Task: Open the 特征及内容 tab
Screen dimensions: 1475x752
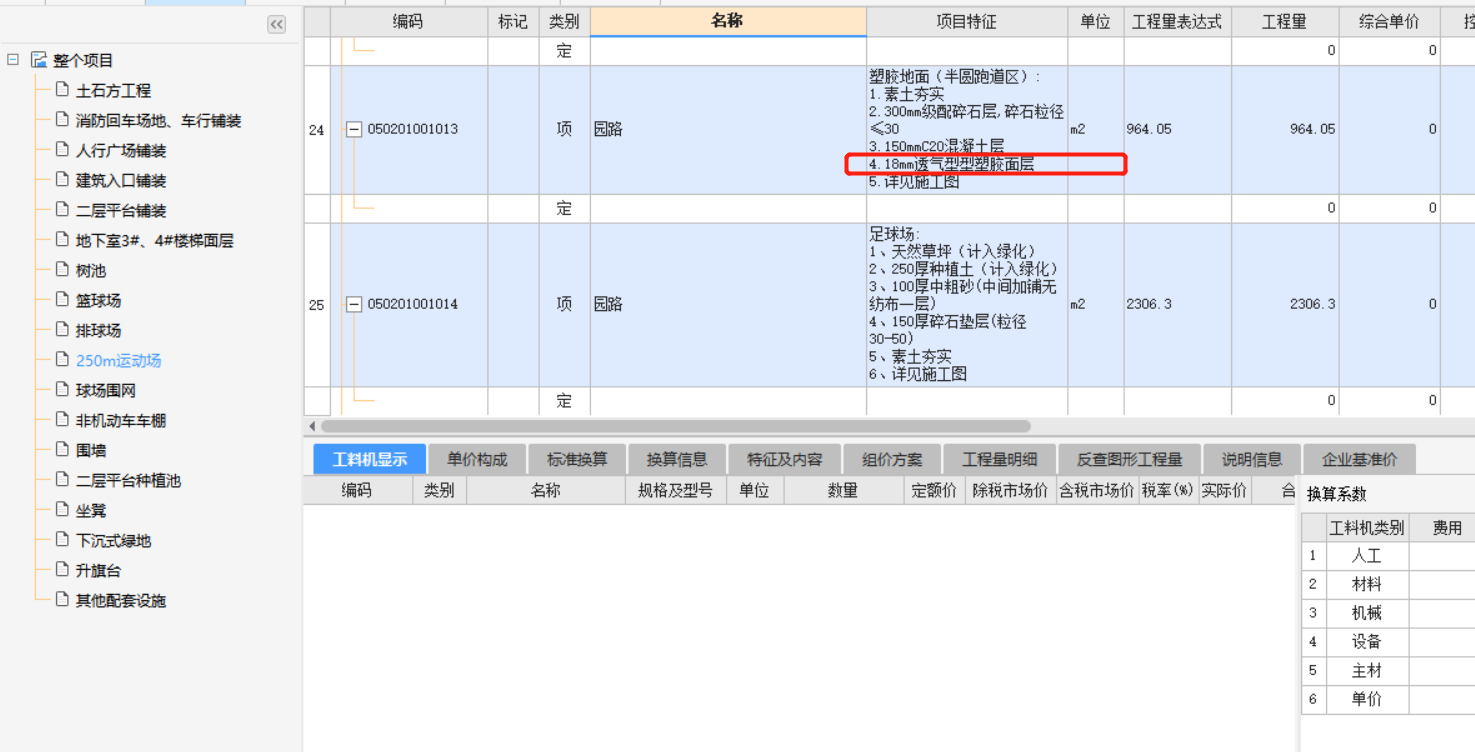Action: [785, 460]
